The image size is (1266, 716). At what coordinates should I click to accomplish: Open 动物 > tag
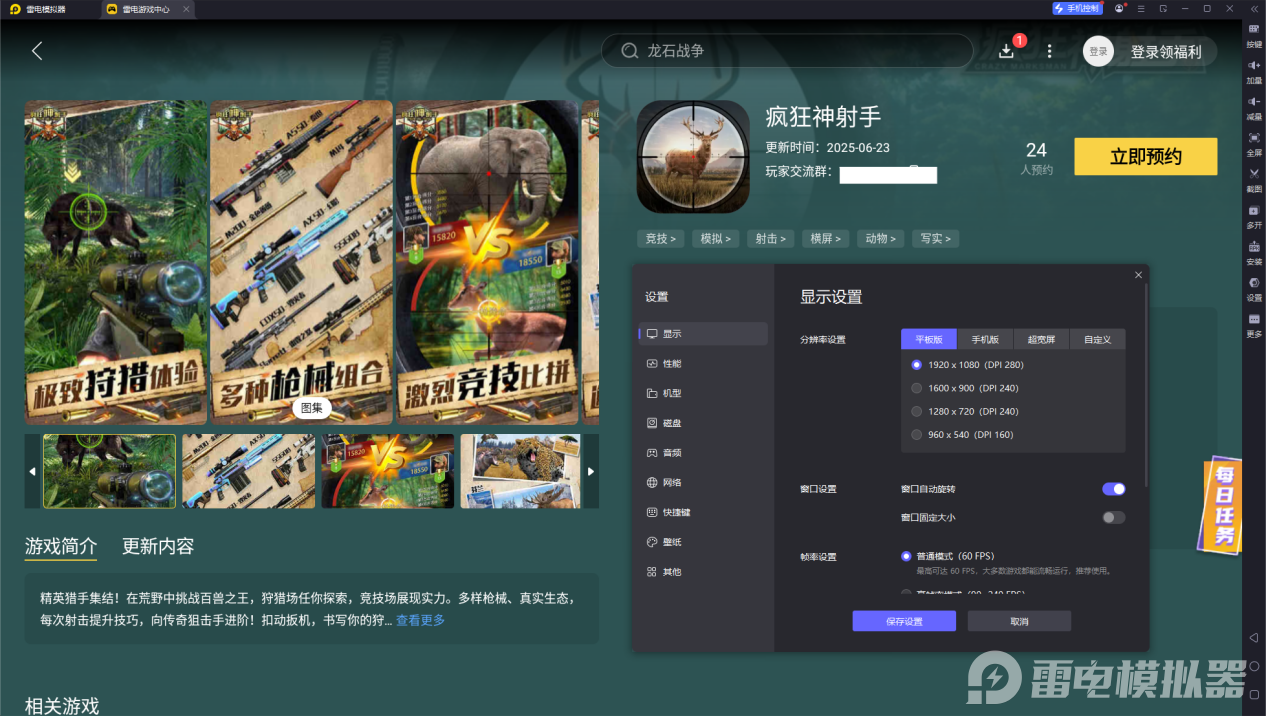click(880, 239)
